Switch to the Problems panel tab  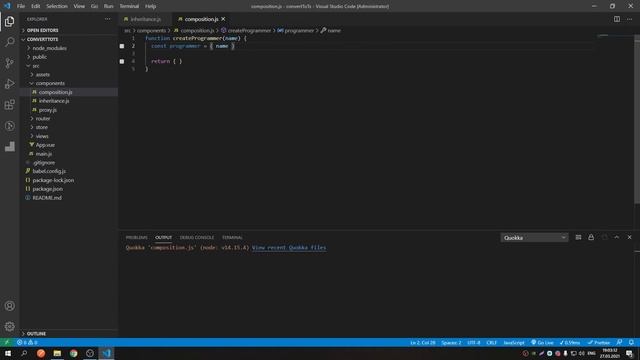pyautogui.click(x=136, y=238)
